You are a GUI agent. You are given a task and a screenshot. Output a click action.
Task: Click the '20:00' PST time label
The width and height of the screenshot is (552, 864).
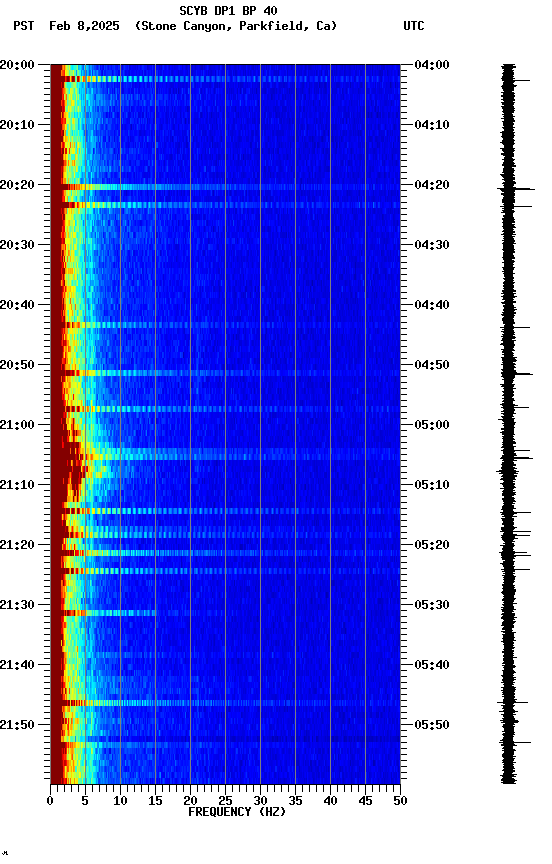pyautogui.click(x=17, y=65)
